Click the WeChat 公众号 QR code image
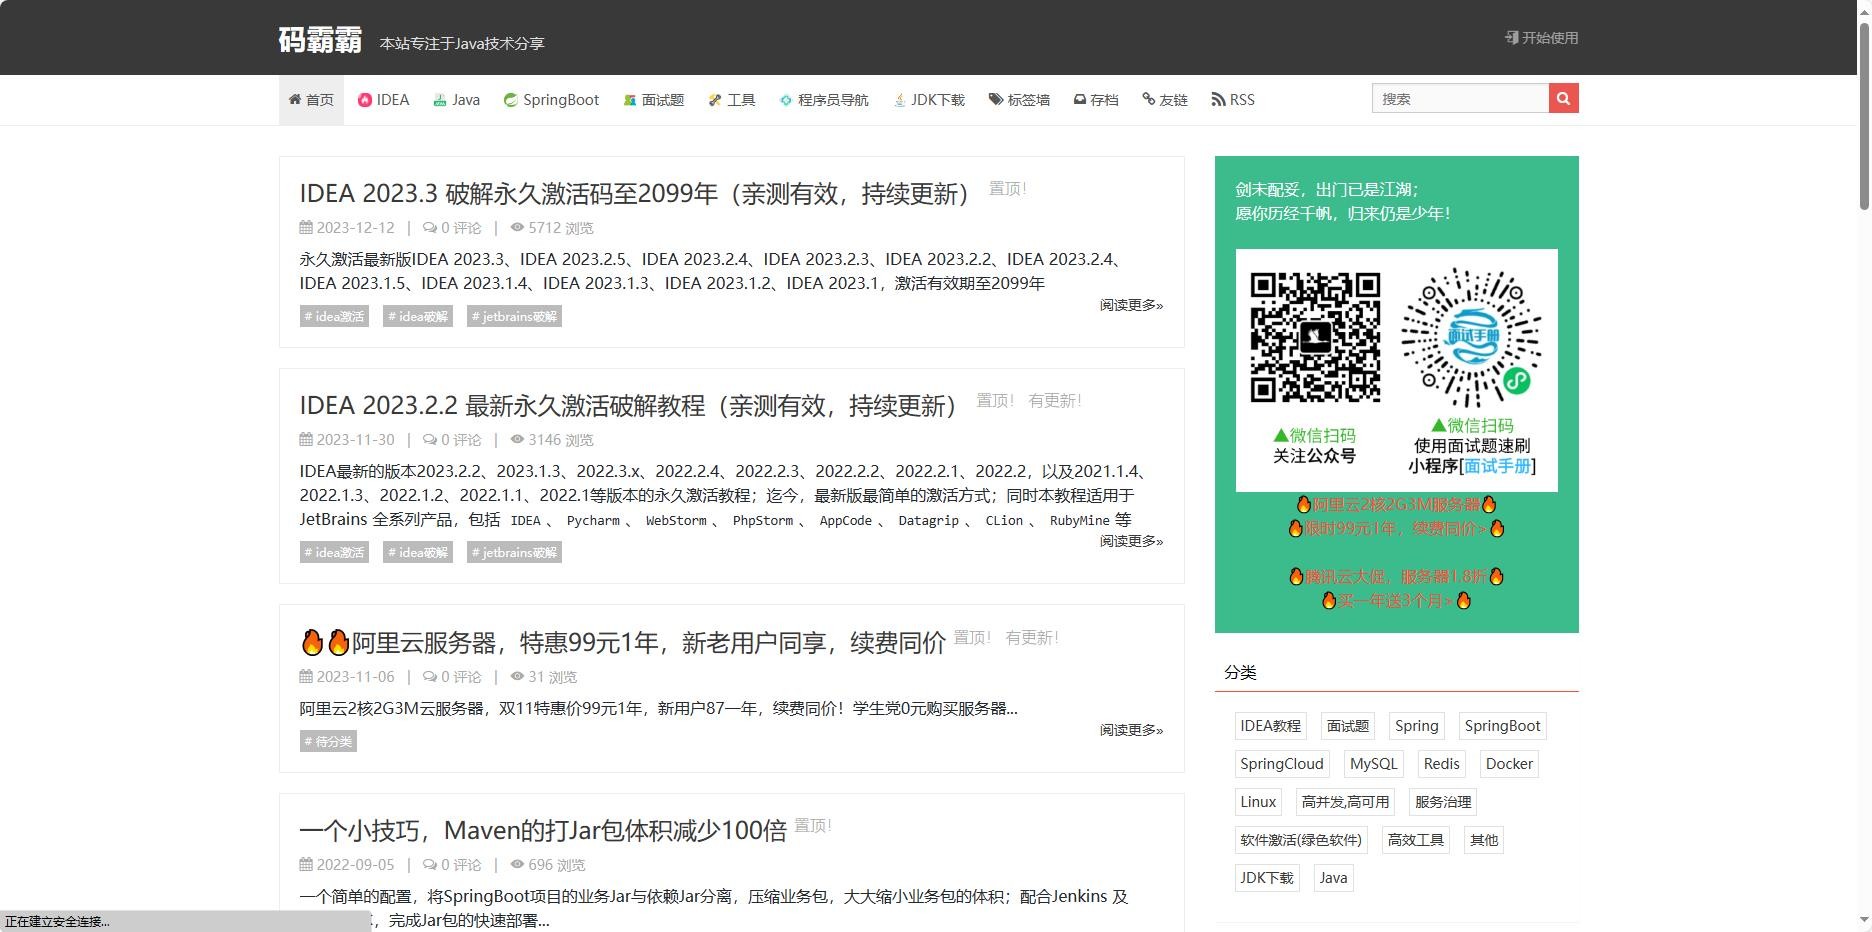This screenshot has width=1872, height=932. [1315, 337]
